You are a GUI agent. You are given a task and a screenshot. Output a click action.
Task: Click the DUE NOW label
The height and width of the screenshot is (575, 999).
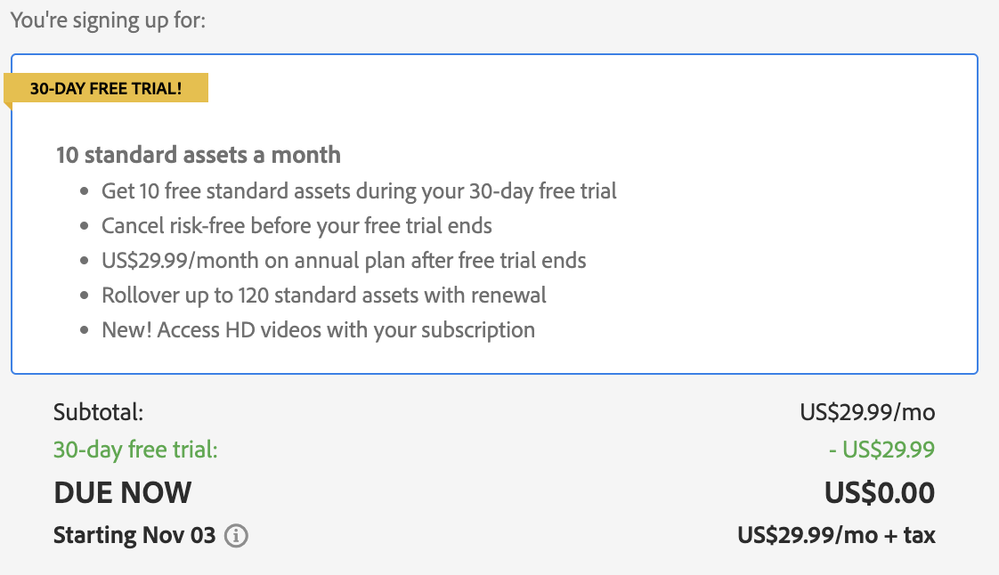122,492
